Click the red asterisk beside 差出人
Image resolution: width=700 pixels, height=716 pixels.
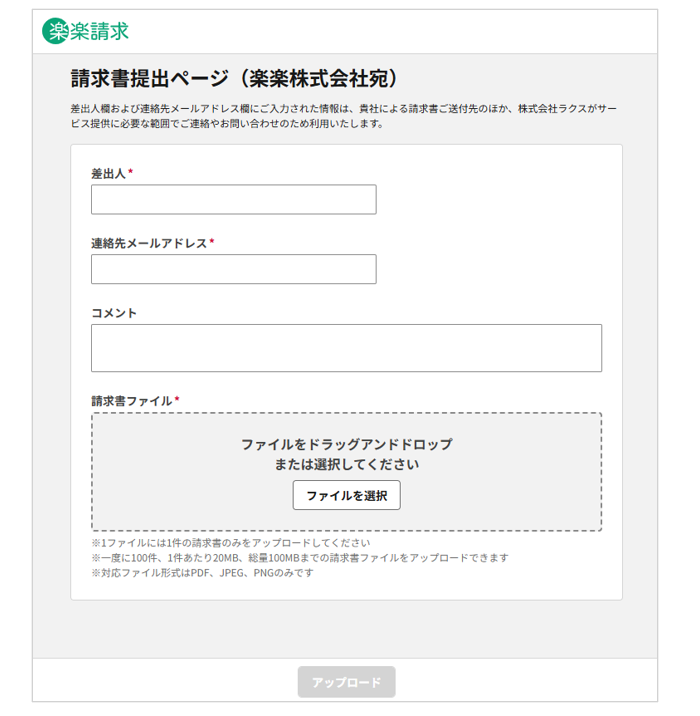(x=130, y=172)
